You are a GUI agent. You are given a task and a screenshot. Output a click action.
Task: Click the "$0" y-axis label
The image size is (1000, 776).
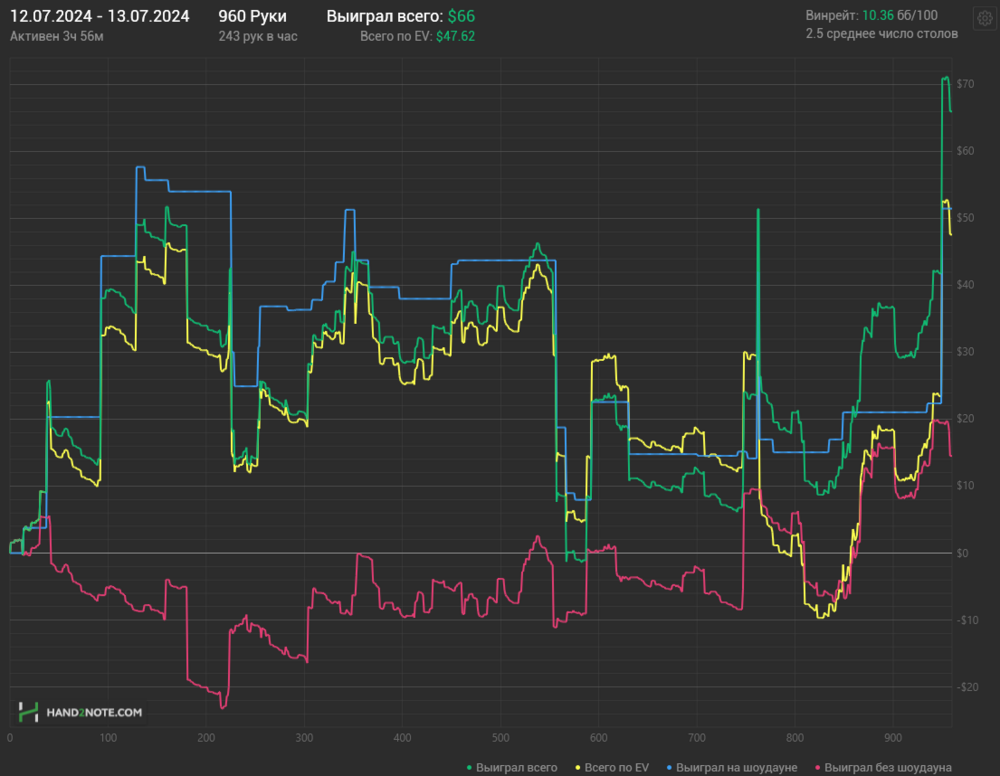962,553
